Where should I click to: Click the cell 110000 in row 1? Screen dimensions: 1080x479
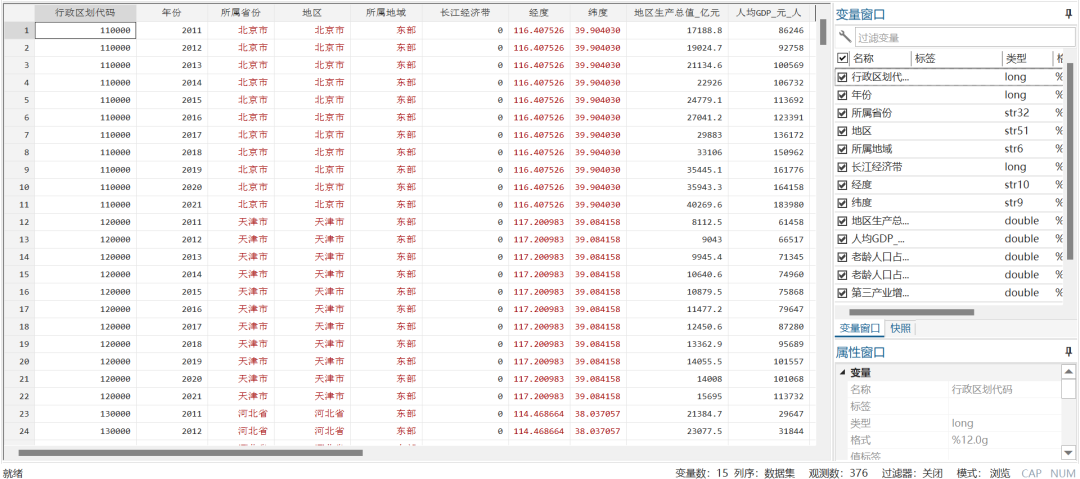coord(85,30)
